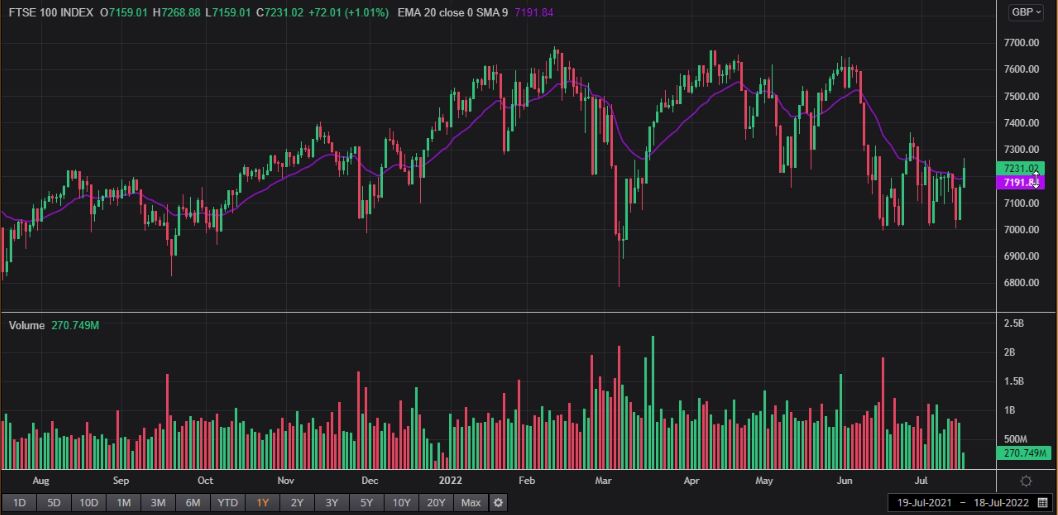Open range settings gear next to Max
The image size is (1058, 515).
point(498,502)
